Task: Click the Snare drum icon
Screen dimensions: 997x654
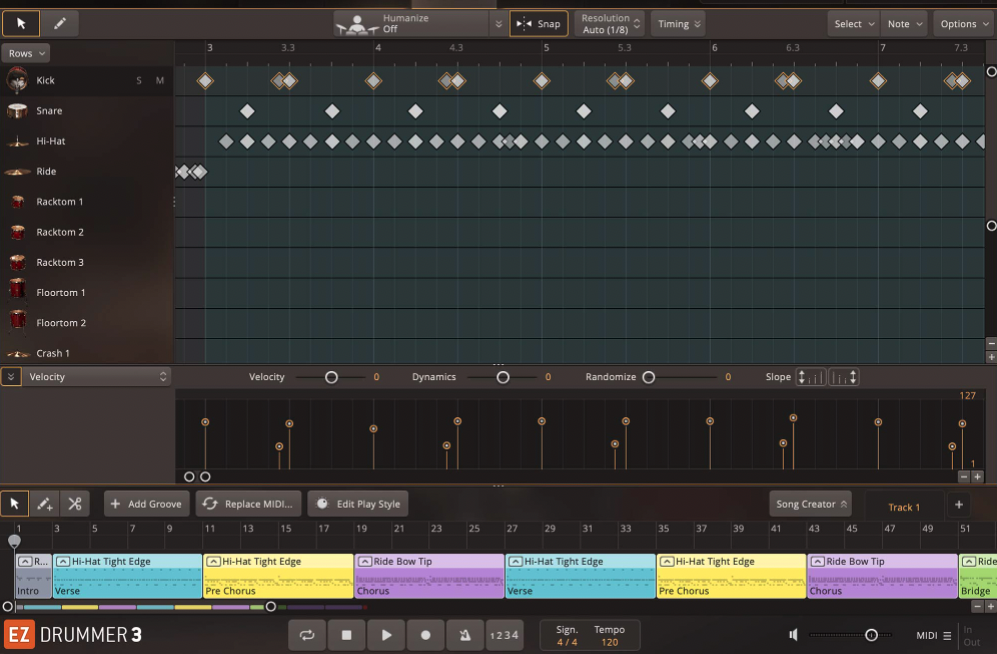Action: pos(17,111)
